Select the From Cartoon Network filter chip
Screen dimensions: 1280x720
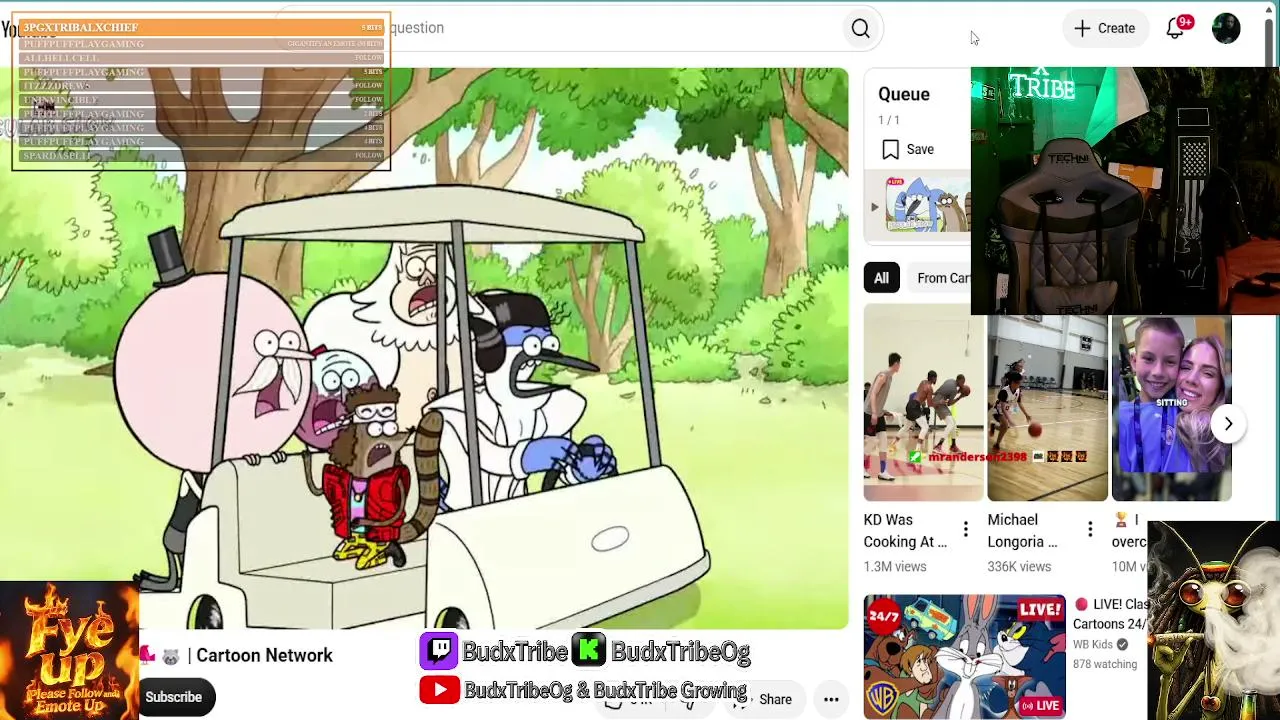click(942, 278)
